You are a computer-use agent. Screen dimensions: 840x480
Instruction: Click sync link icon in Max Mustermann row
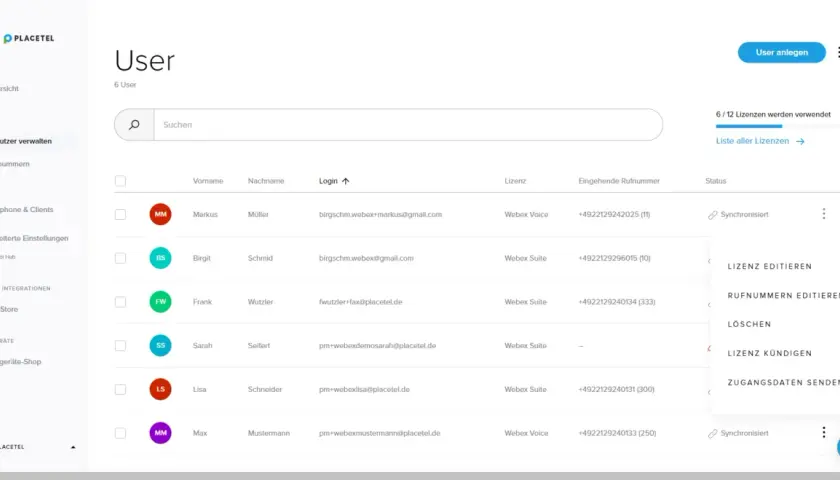712,433
